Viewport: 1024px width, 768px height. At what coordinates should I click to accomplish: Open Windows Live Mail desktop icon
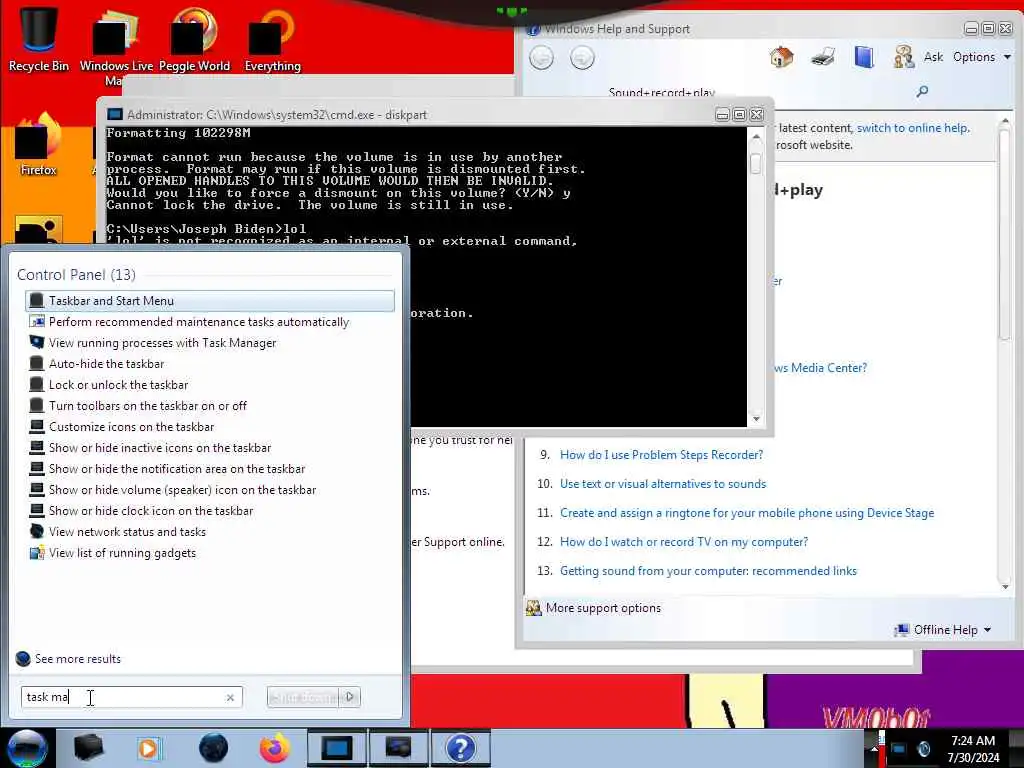click(116, 46)
